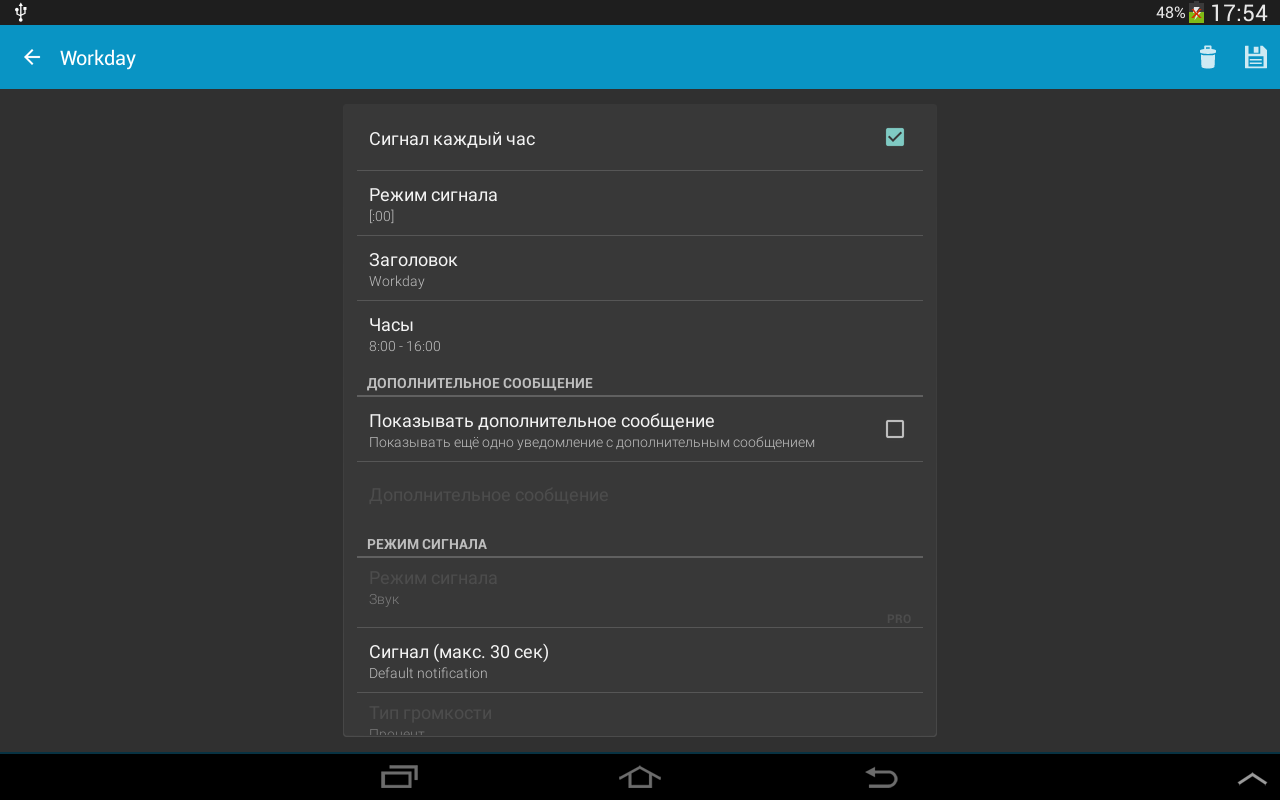
Task: Expand the bottom-right chevron arrow
Action: 1252,778
